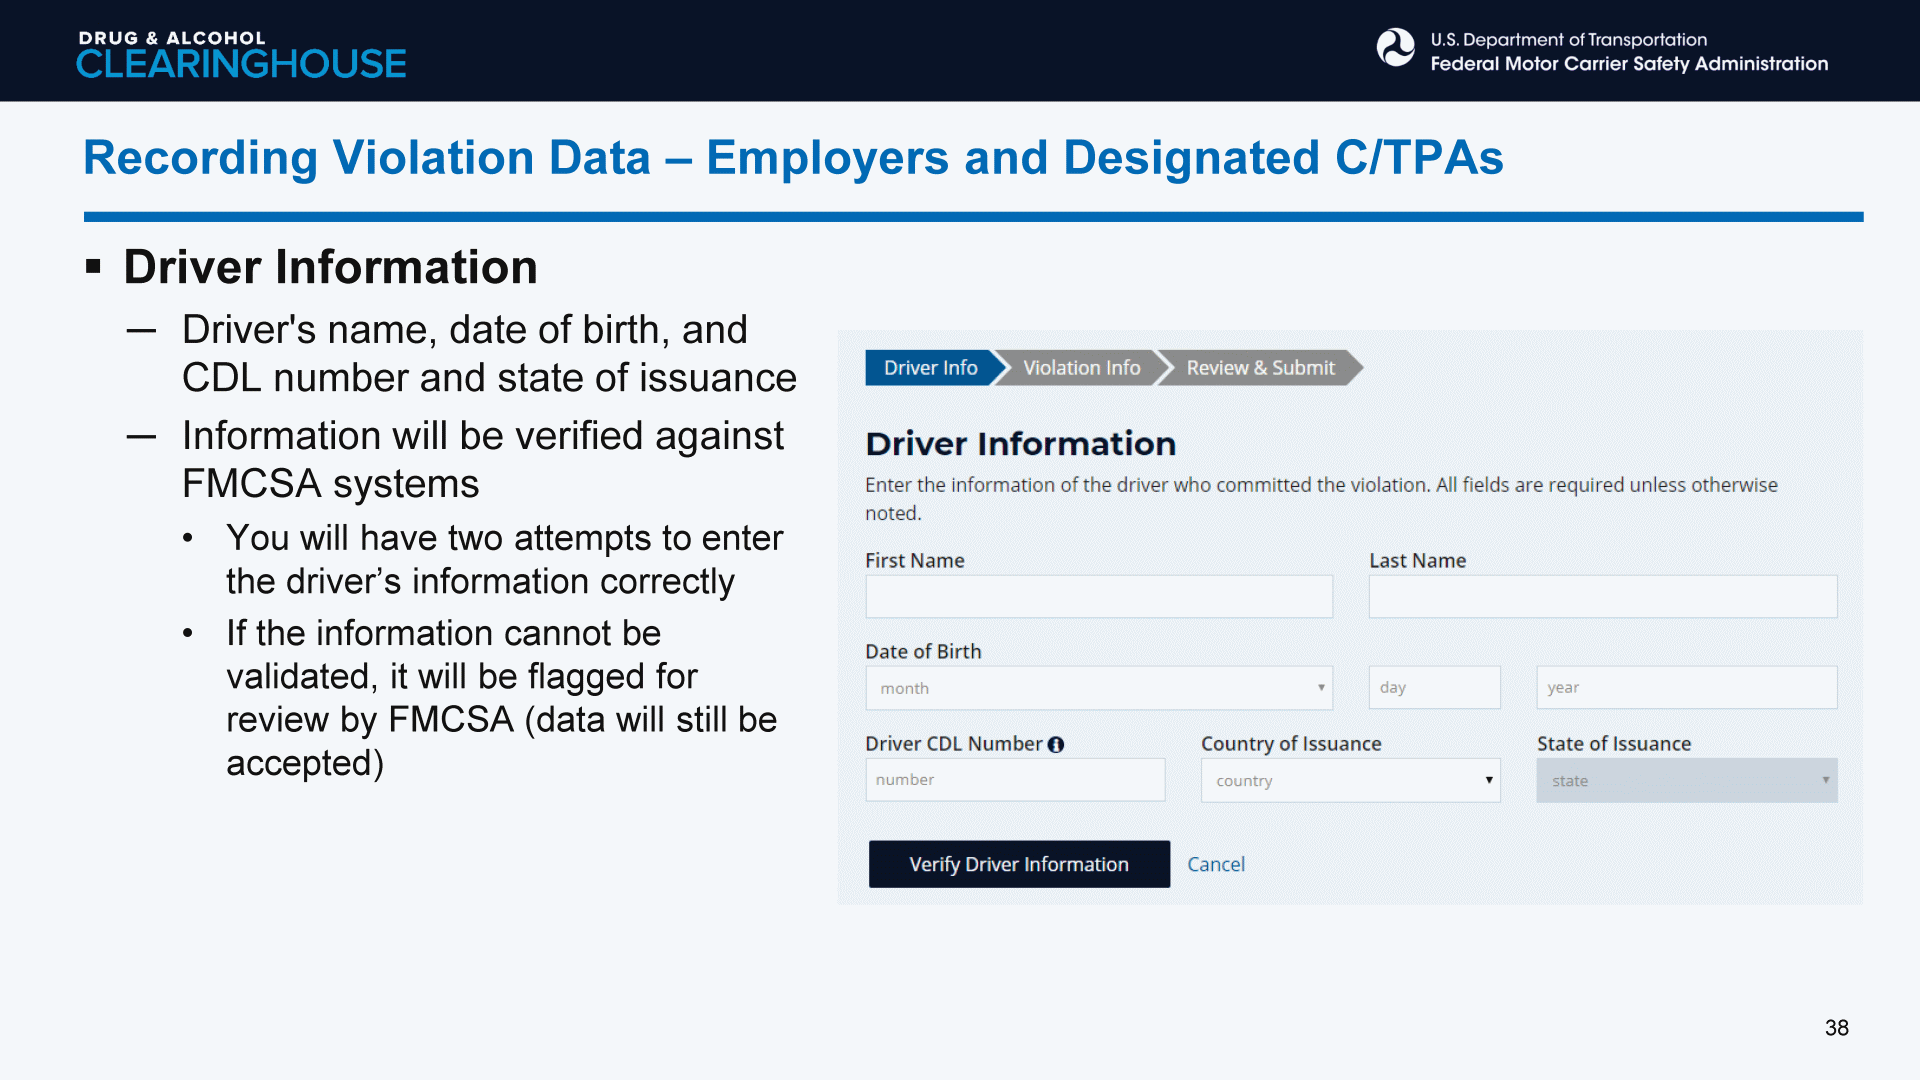This screenshot has width=1920, height=1080.
Task: Focus the Driver CDL Number field
Action: click(x=1014, y=780)
